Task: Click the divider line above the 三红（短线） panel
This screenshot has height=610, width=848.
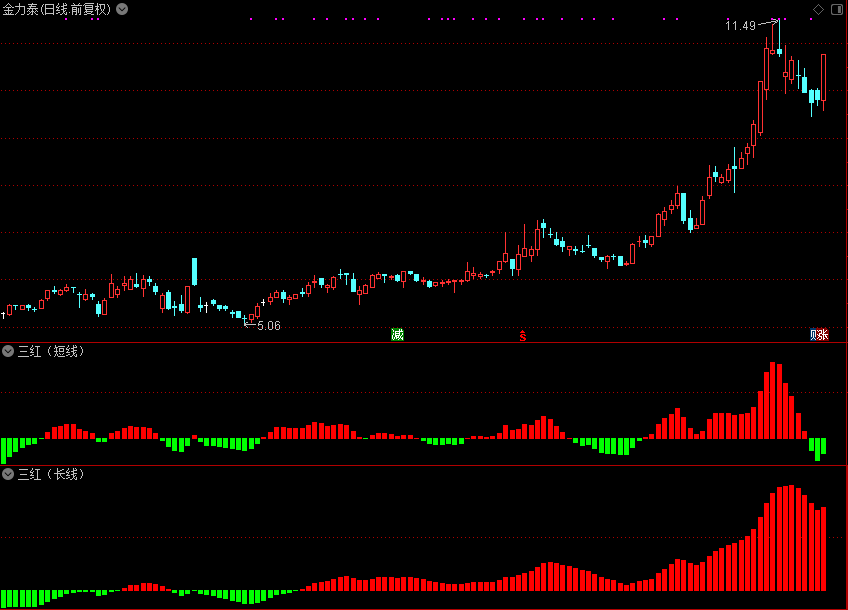Action: 424,343
